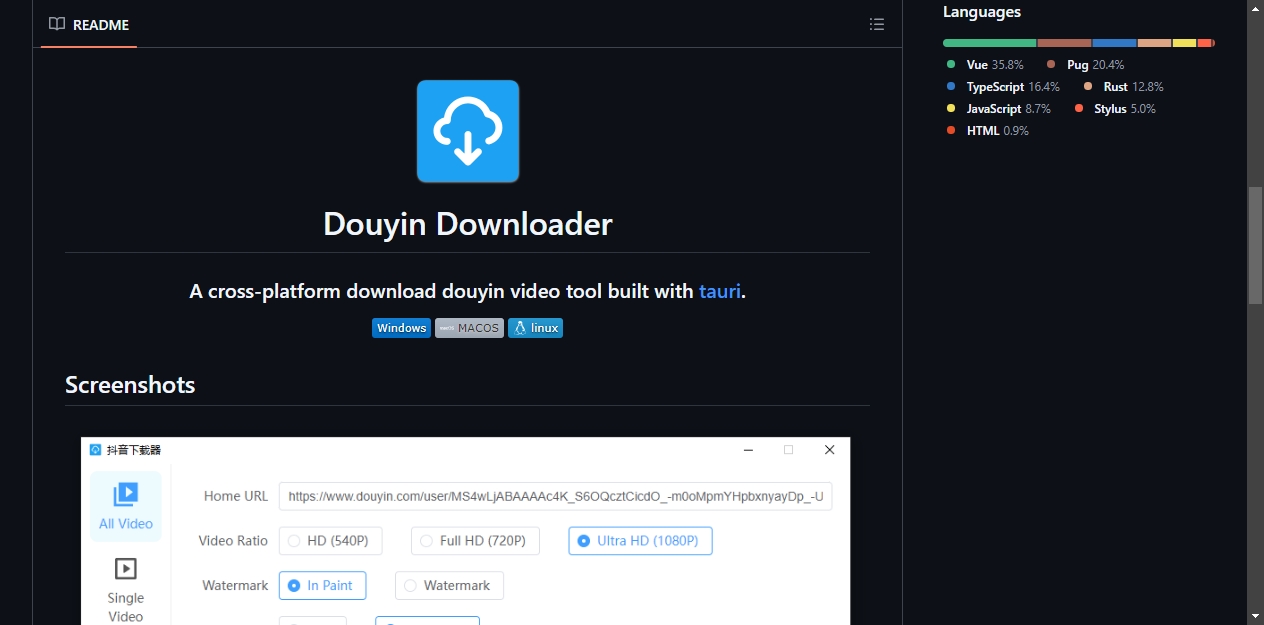The width and height of the screenshot is (1264, 625).
Task: Click yellow JavaScript segment of language bar
Action: coord(1184,43)
